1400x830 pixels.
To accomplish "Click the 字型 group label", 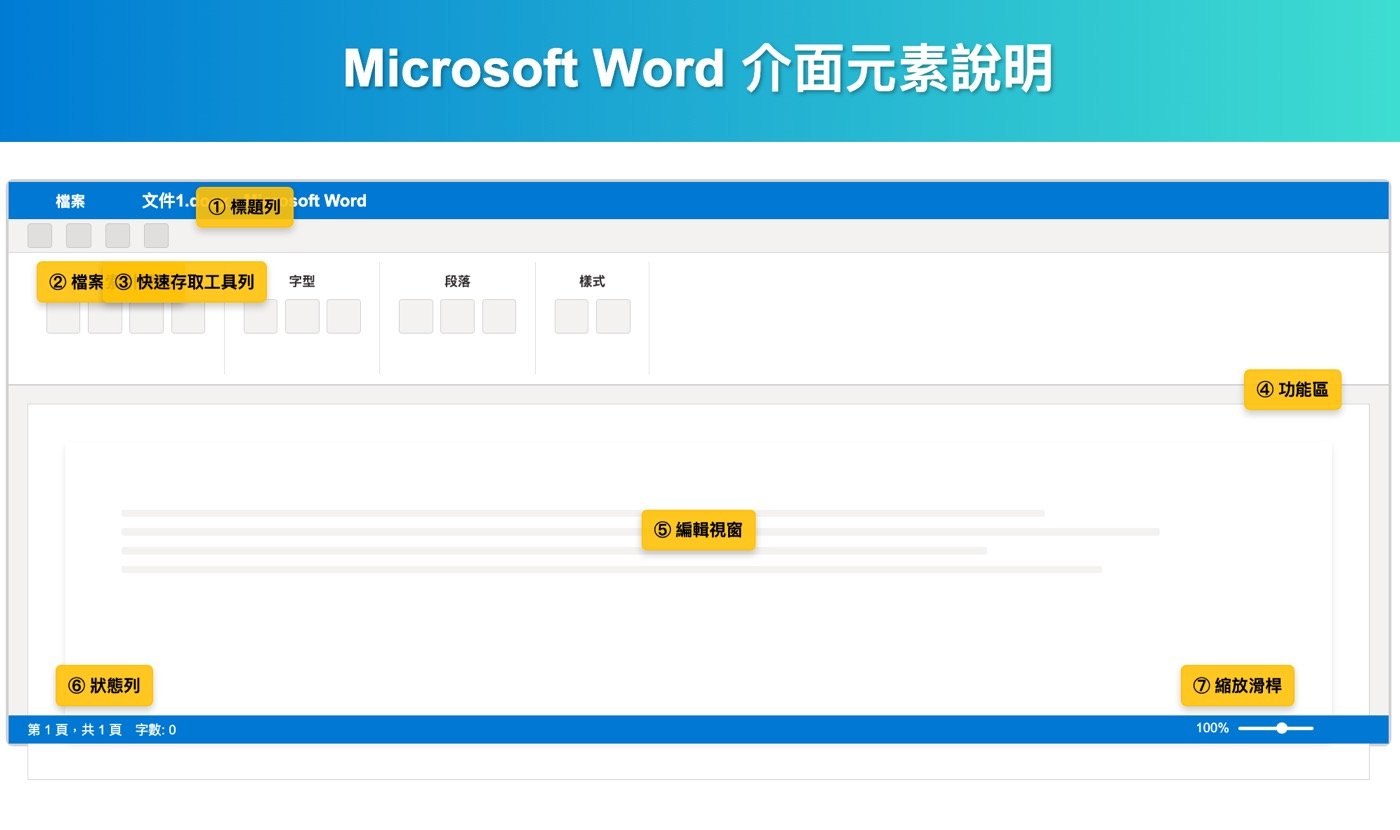I will tap(302, 282).
